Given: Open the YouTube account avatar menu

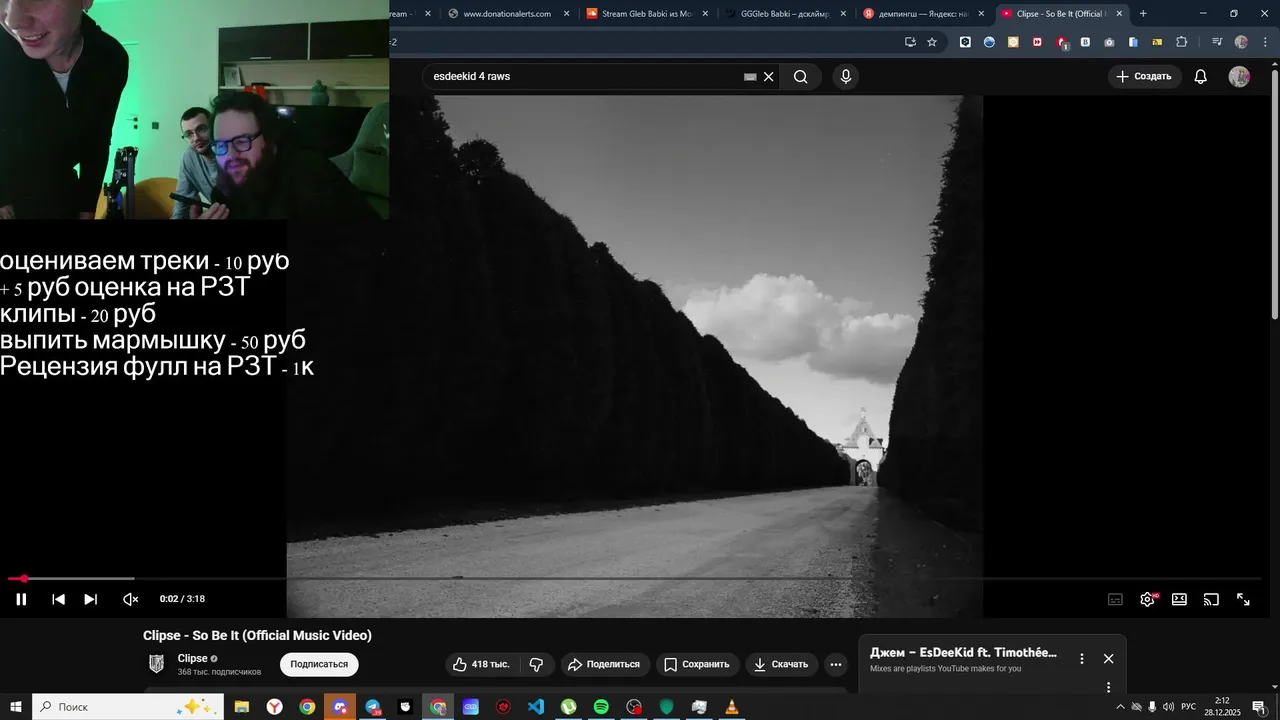Looking at the screenshot, I should (1239, 77).
